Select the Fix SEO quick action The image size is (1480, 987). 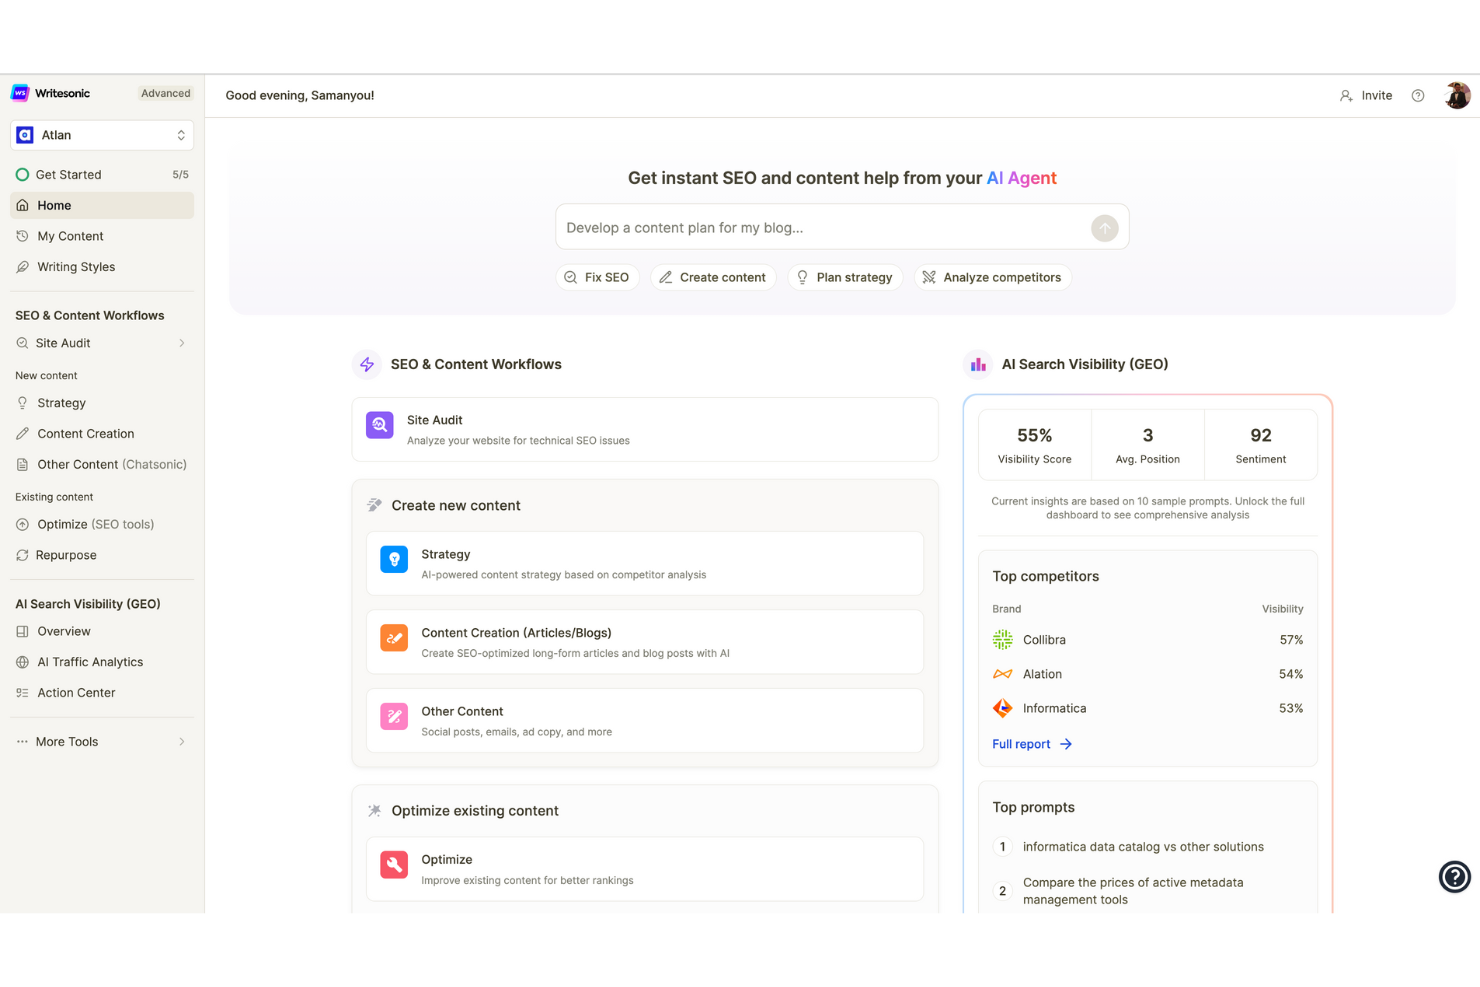[x=597, y=277]
